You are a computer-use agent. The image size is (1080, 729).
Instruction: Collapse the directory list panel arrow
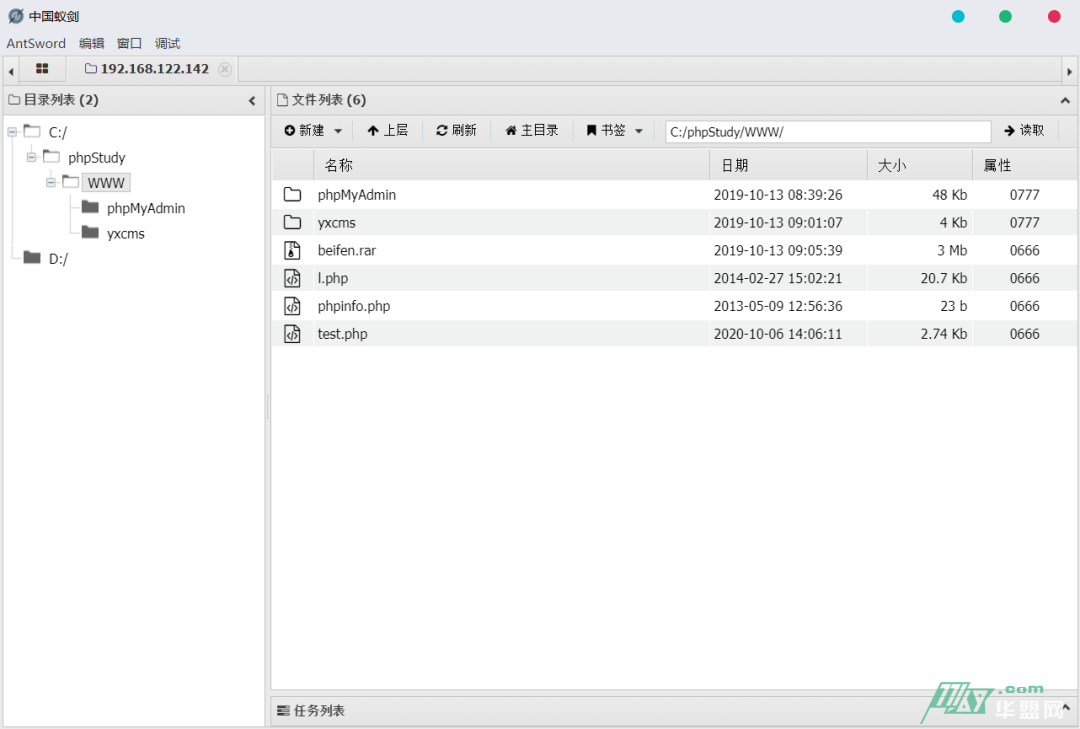tap(252, 101)
